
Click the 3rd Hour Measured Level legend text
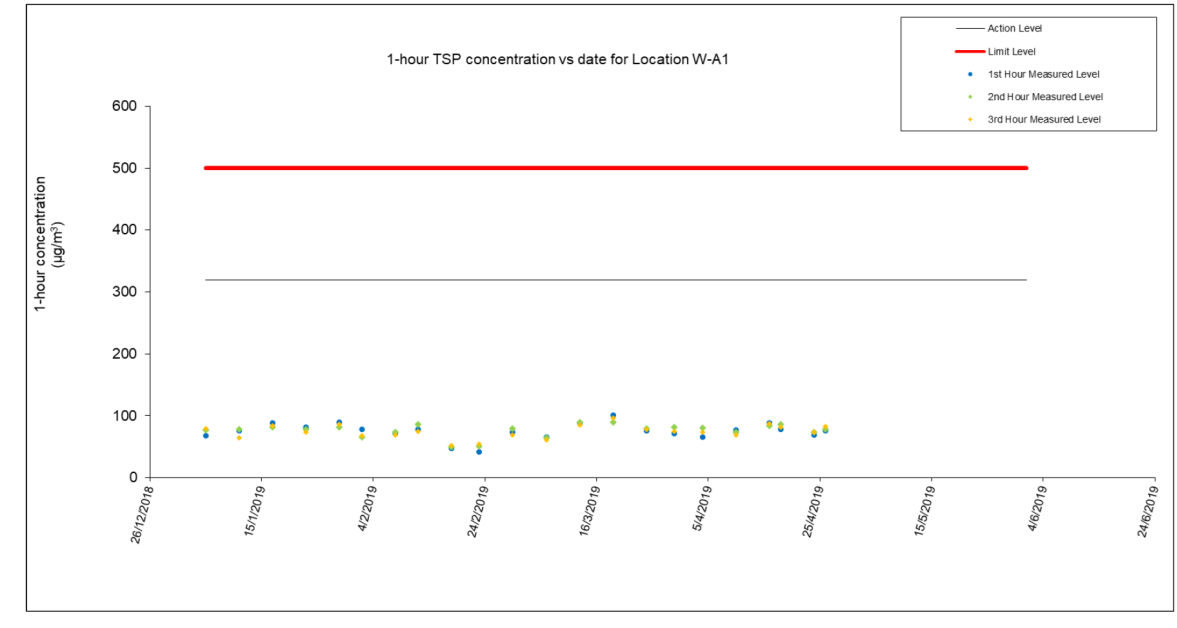(x=1044, y=119)
